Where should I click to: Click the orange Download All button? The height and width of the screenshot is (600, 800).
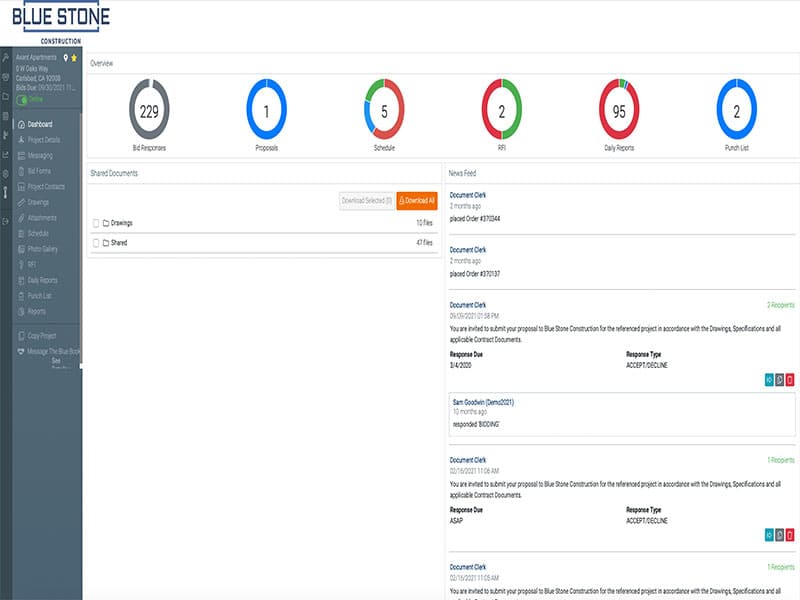(417, 201)
